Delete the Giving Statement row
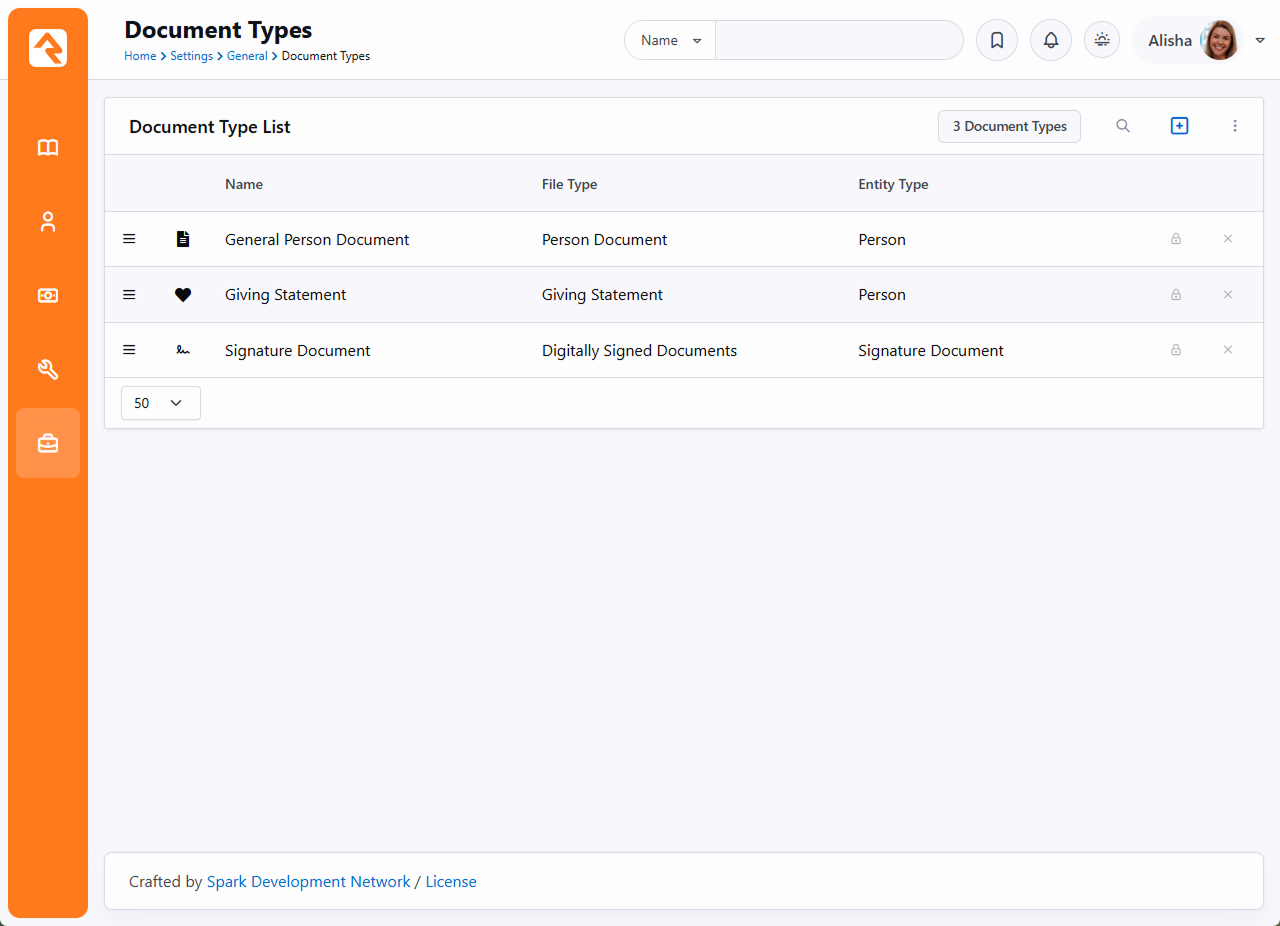Image resolution: width=1280 pixels, height=926 pixels. pos(1228,295)
